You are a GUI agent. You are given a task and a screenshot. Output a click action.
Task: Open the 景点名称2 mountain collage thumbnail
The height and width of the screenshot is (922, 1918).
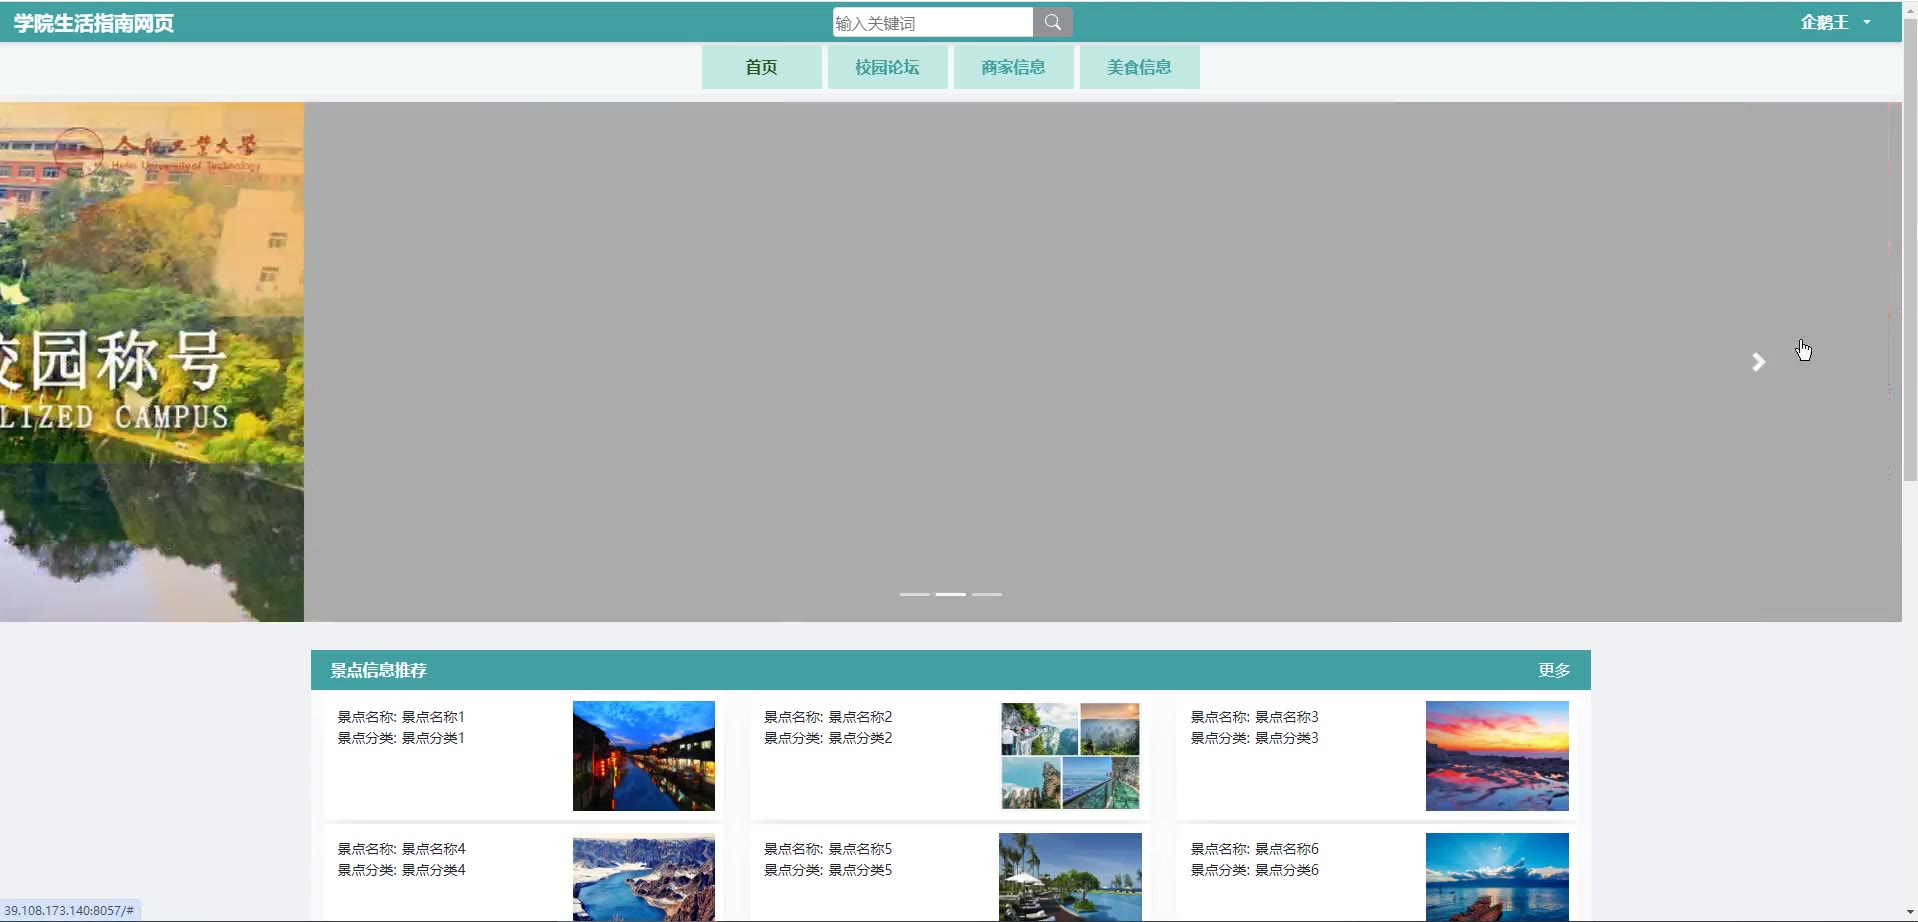click(1070, 756)
